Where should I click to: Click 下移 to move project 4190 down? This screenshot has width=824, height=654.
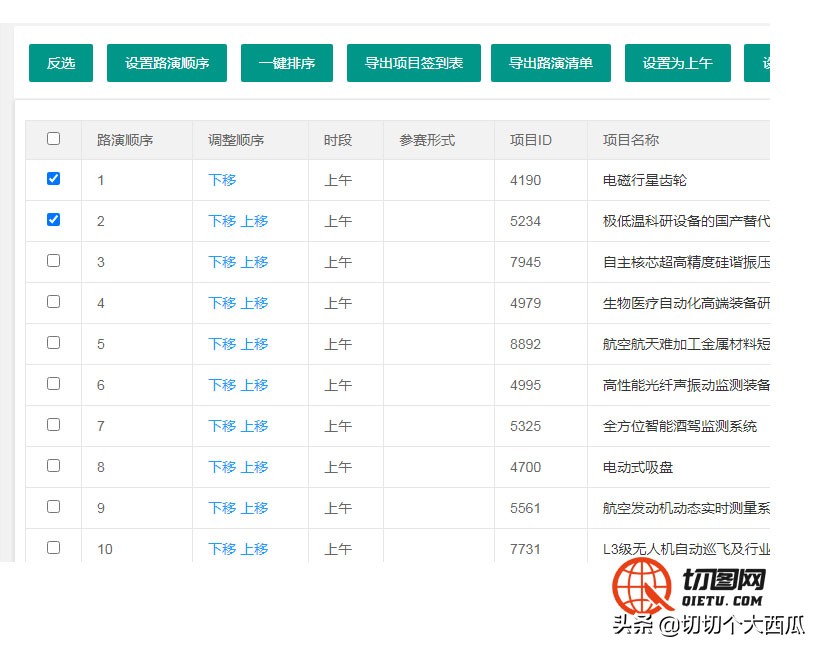pyautogui.click(x=224, y=180)
